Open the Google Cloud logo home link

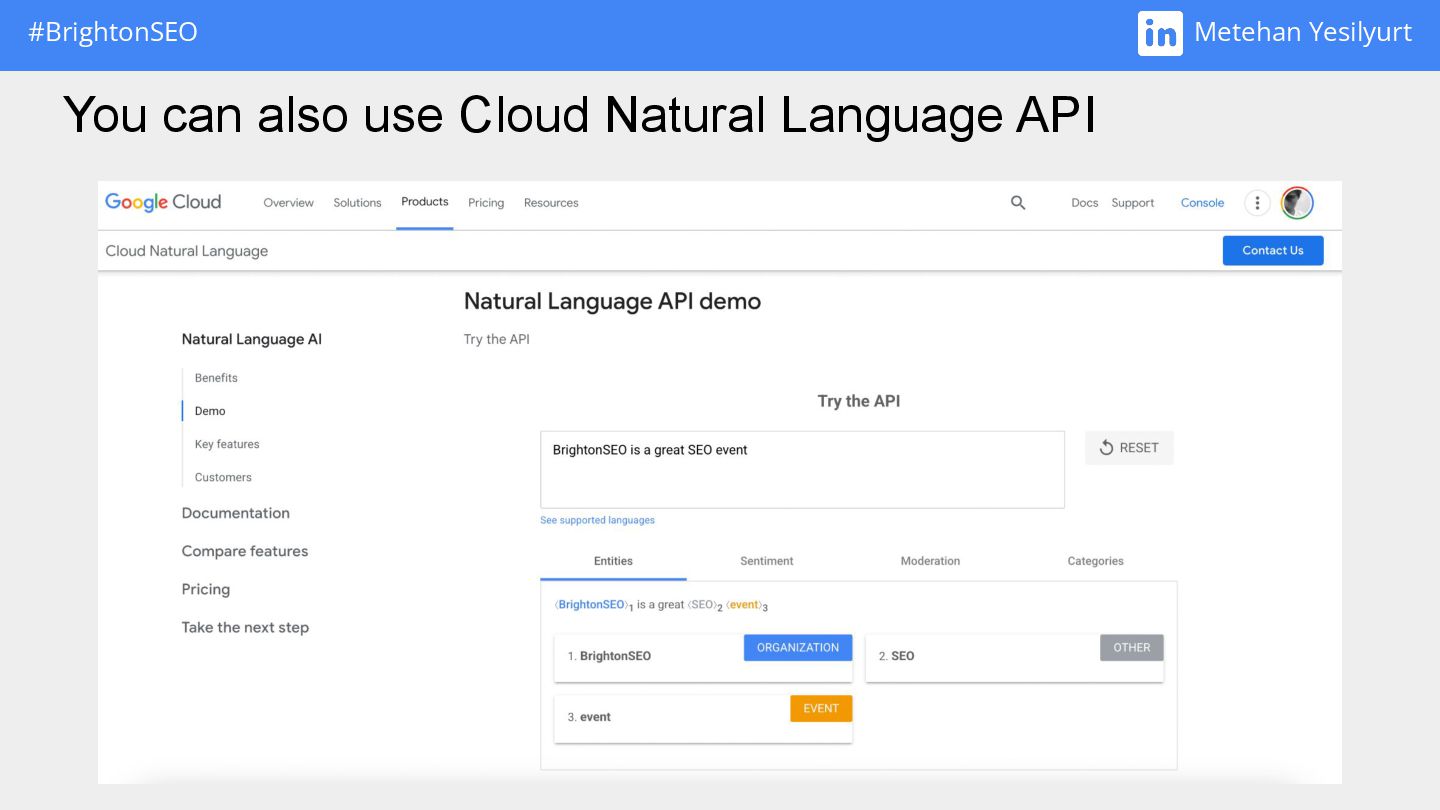click(163, 202)
